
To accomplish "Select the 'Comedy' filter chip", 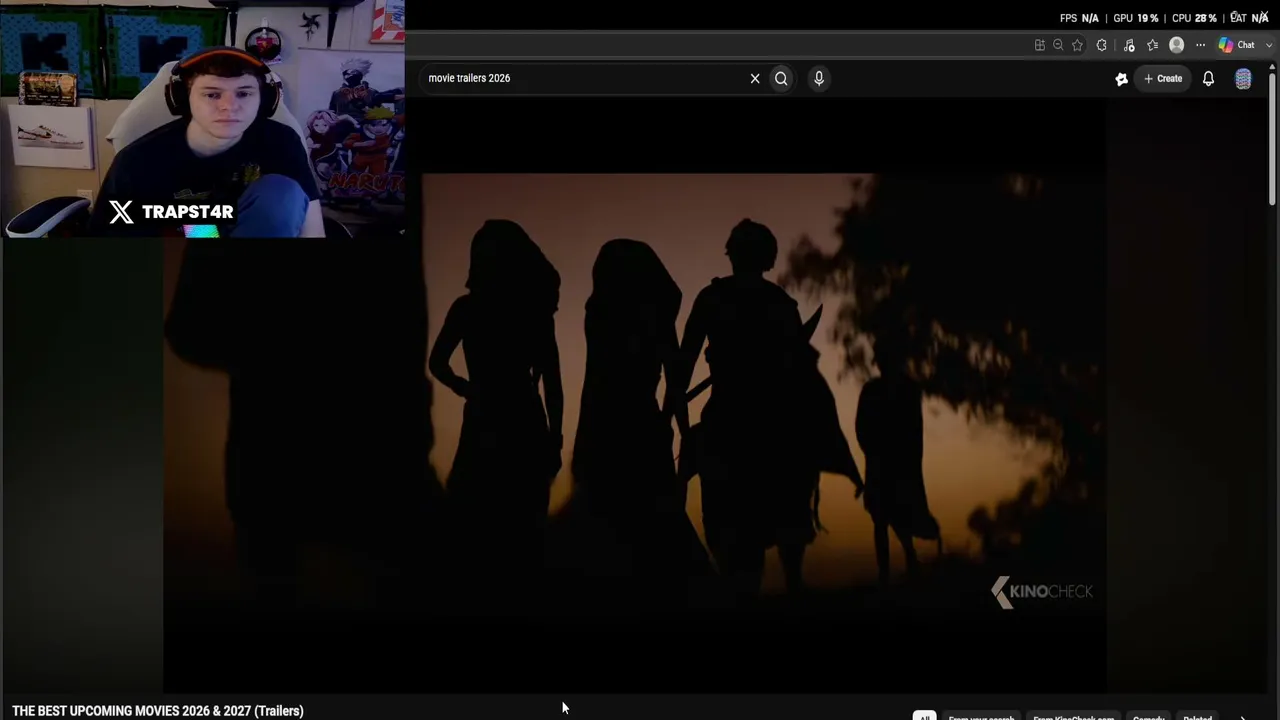I will (x=1149, y=716).
